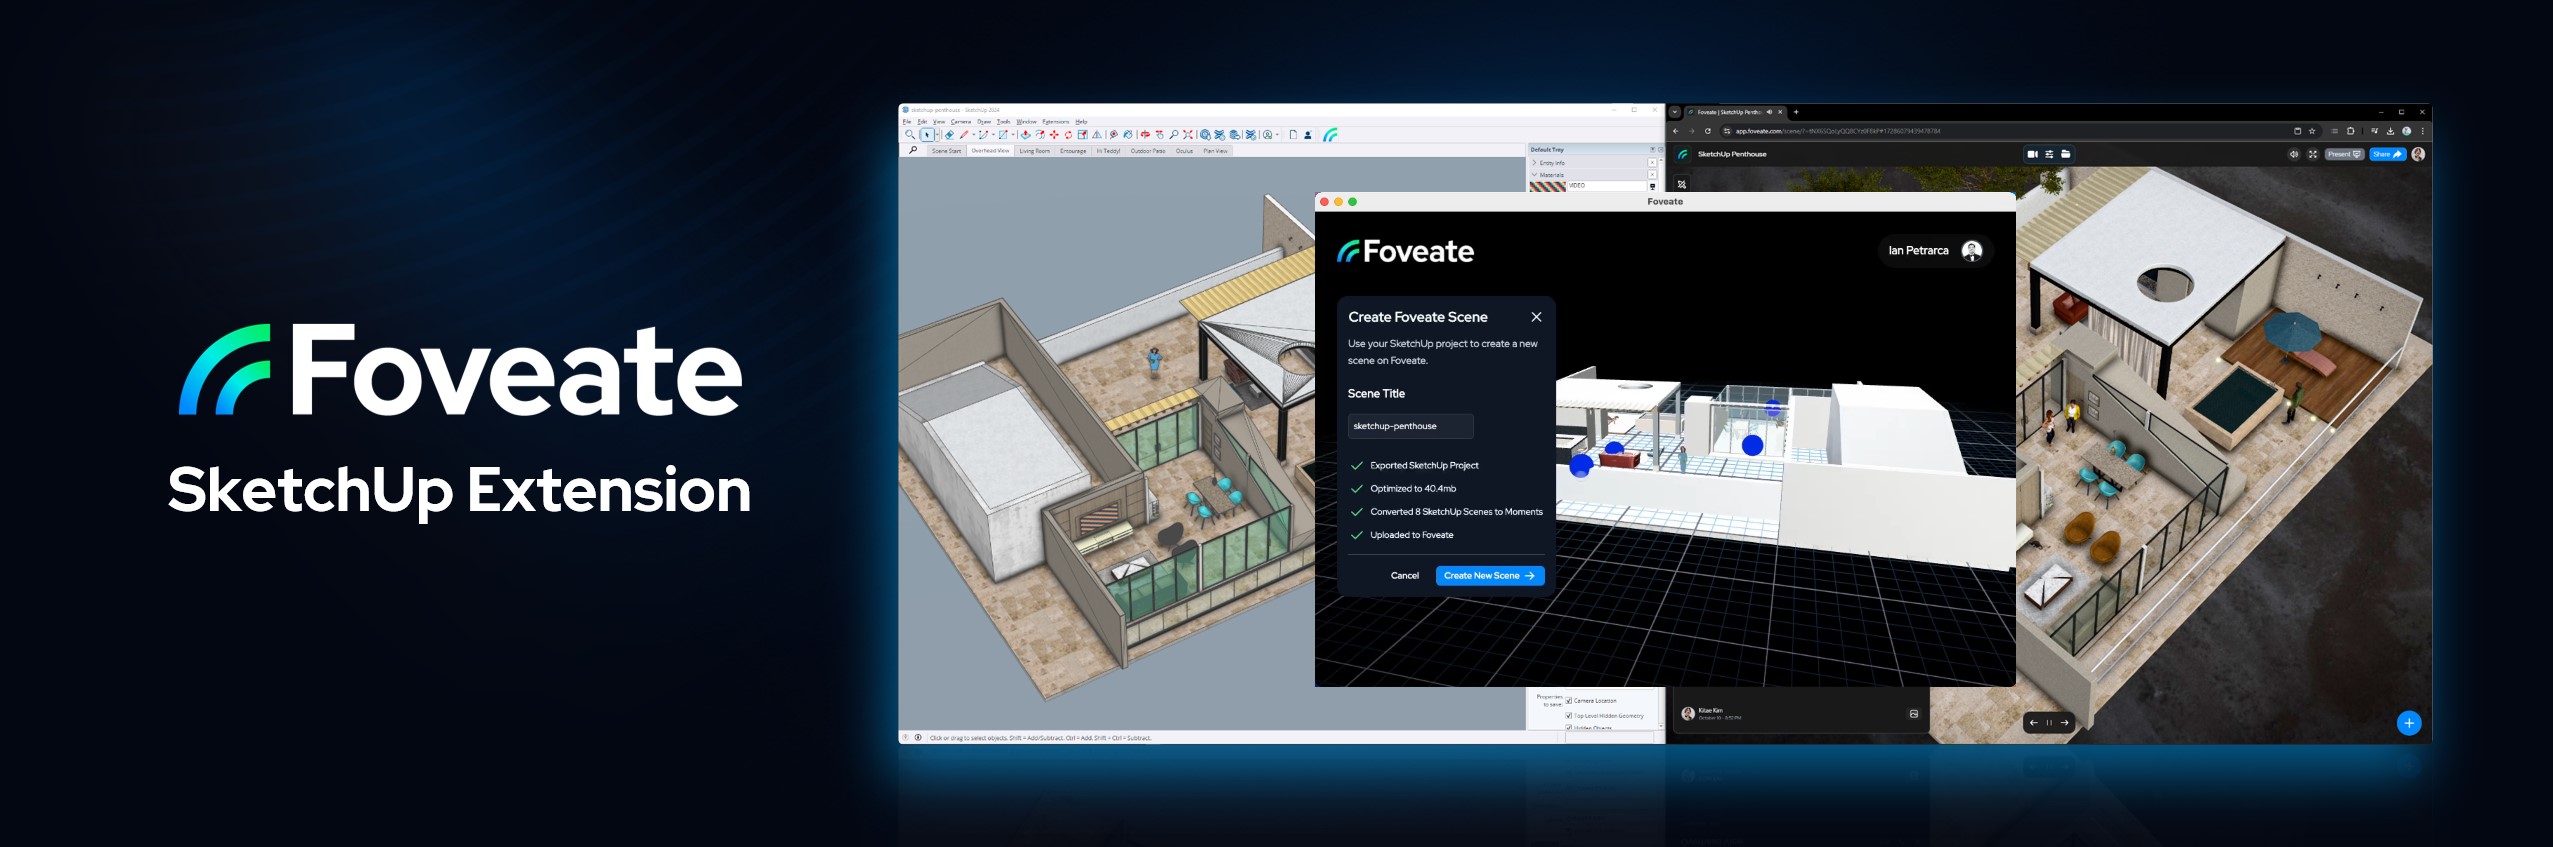Click the 3D Warehouse icon in SketchUp toolbar
The height and width of the screenshot is (847, 2553).
[x=1205, y=135]
